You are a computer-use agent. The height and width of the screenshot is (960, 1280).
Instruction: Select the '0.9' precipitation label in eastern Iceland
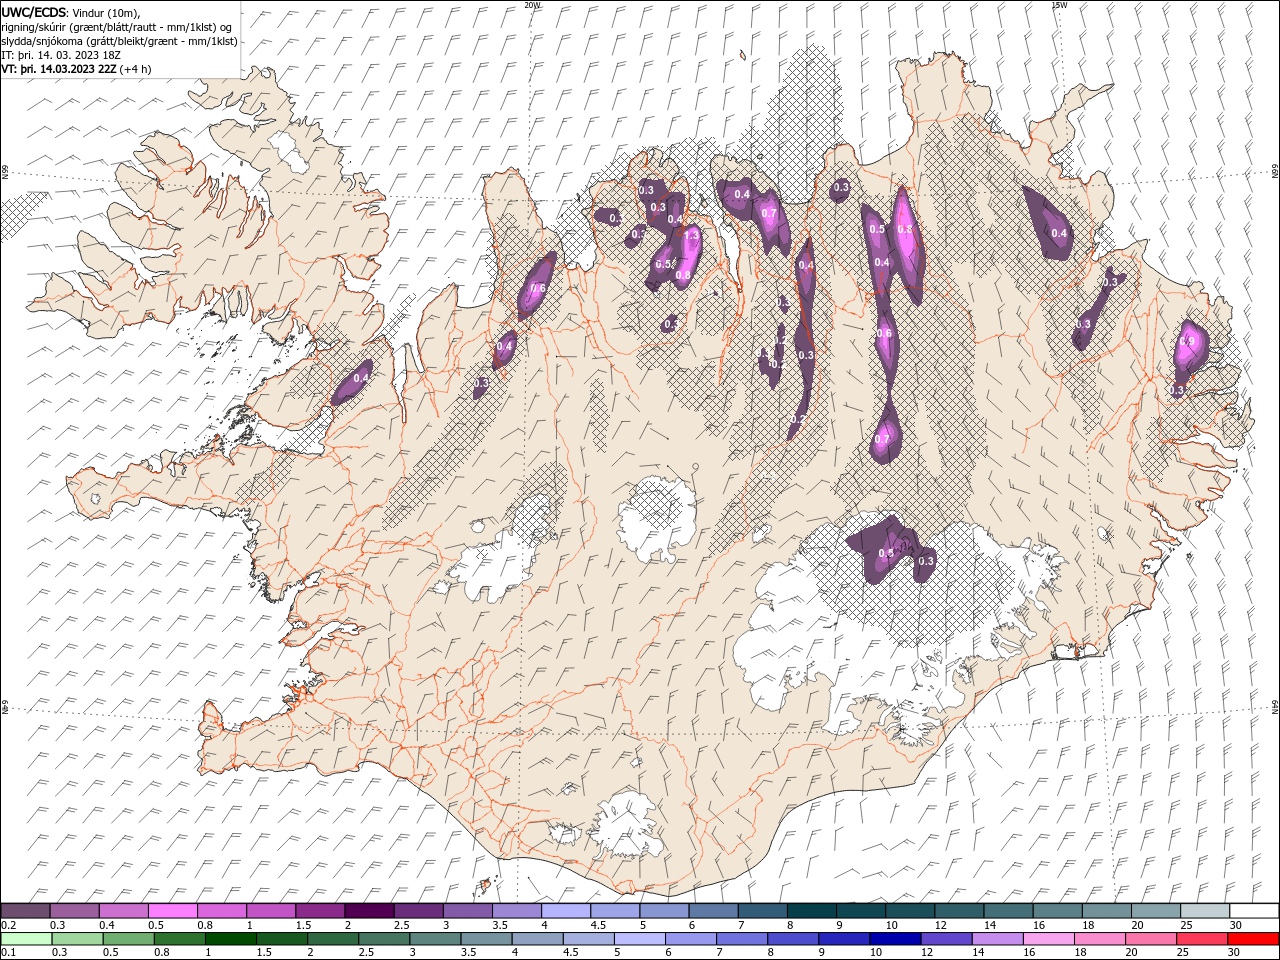tap(1187, 341)
